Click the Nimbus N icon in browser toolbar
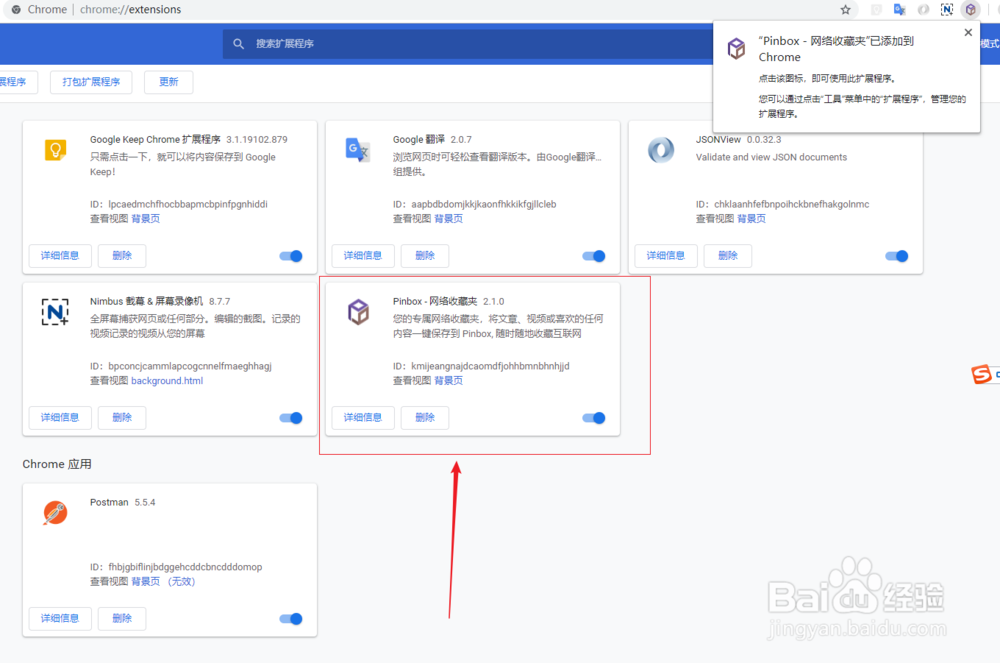Image resolution: width=1000 pixels, height=663 pixels. click(946, 10)
